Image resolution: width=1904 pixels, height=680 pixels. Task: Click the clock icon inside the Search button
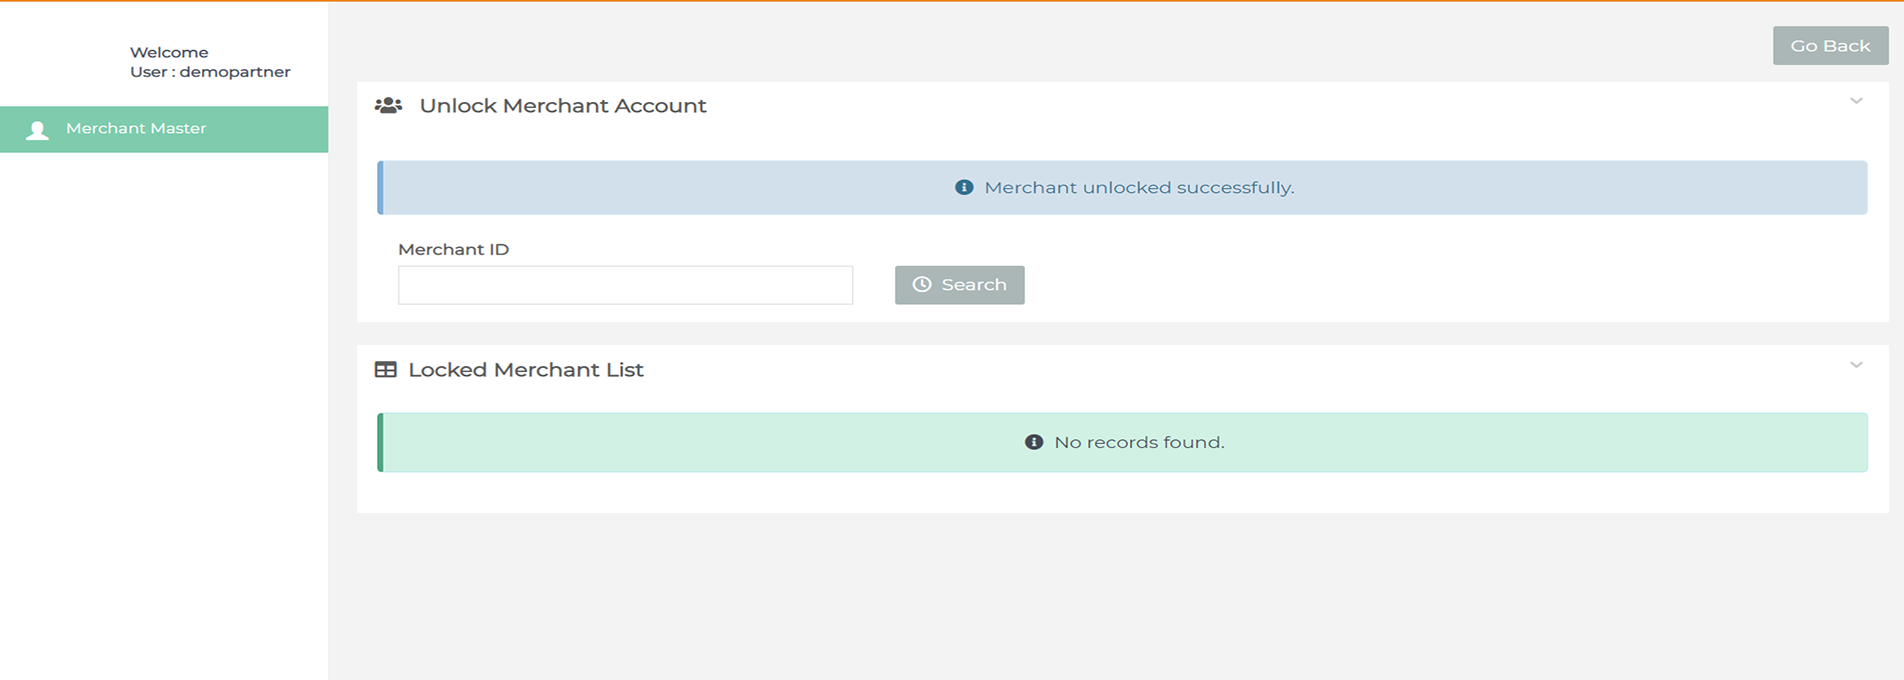pos(921,285)
